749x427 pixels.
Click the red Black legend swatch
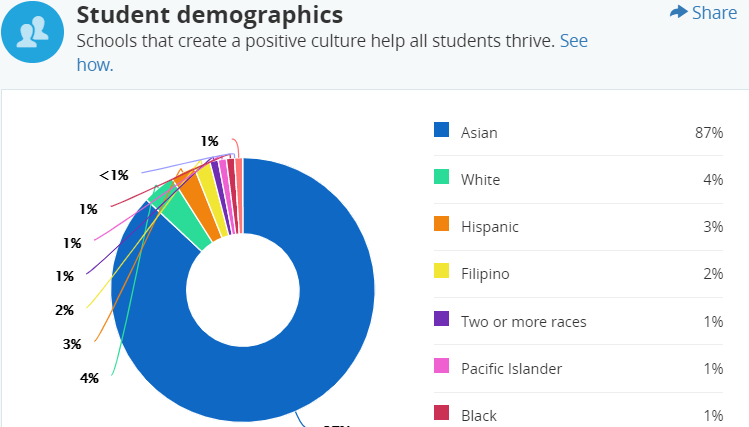coord(441,413)
